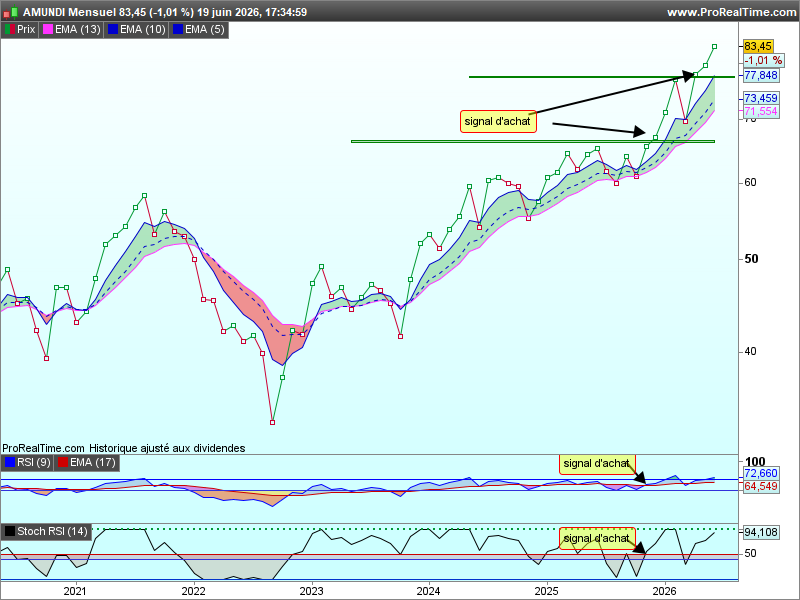Click the 2026 label on time axis
The image size is (800, 600).
pyautogui.click(x=664, y=591)
